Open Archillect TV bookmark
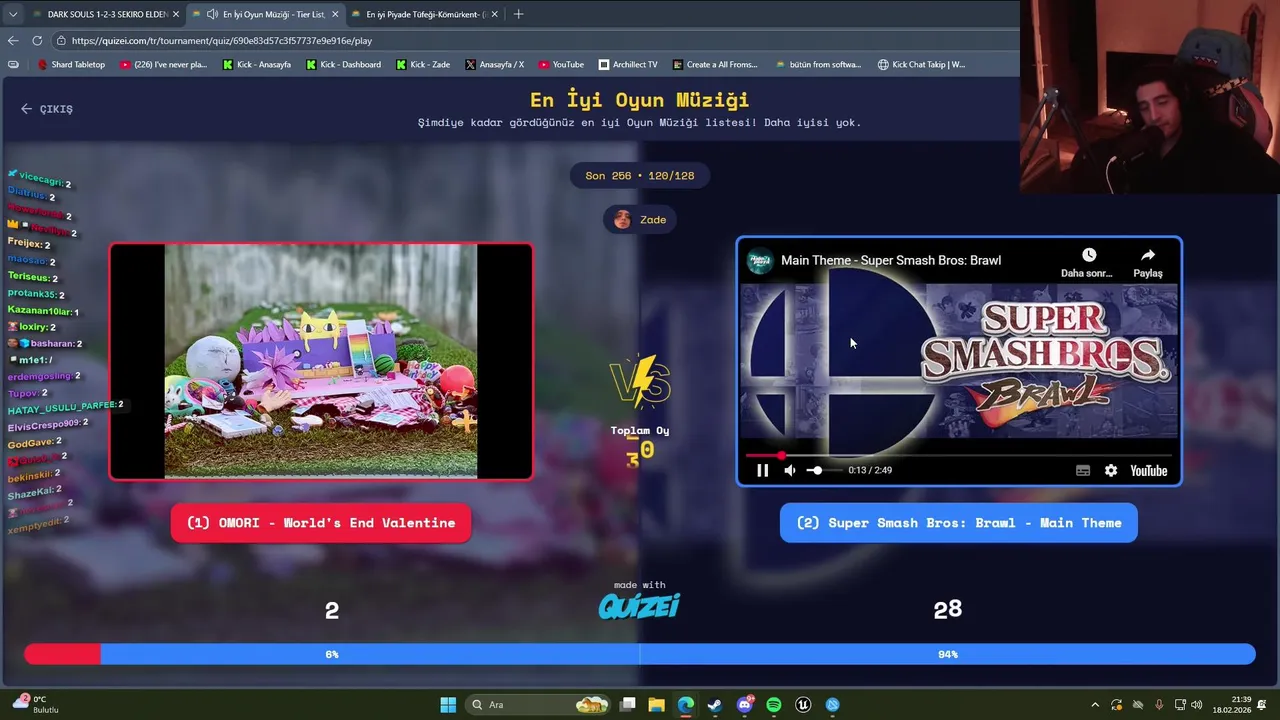The width and height of the screenshot is (1280, 720). click(628, 65)
